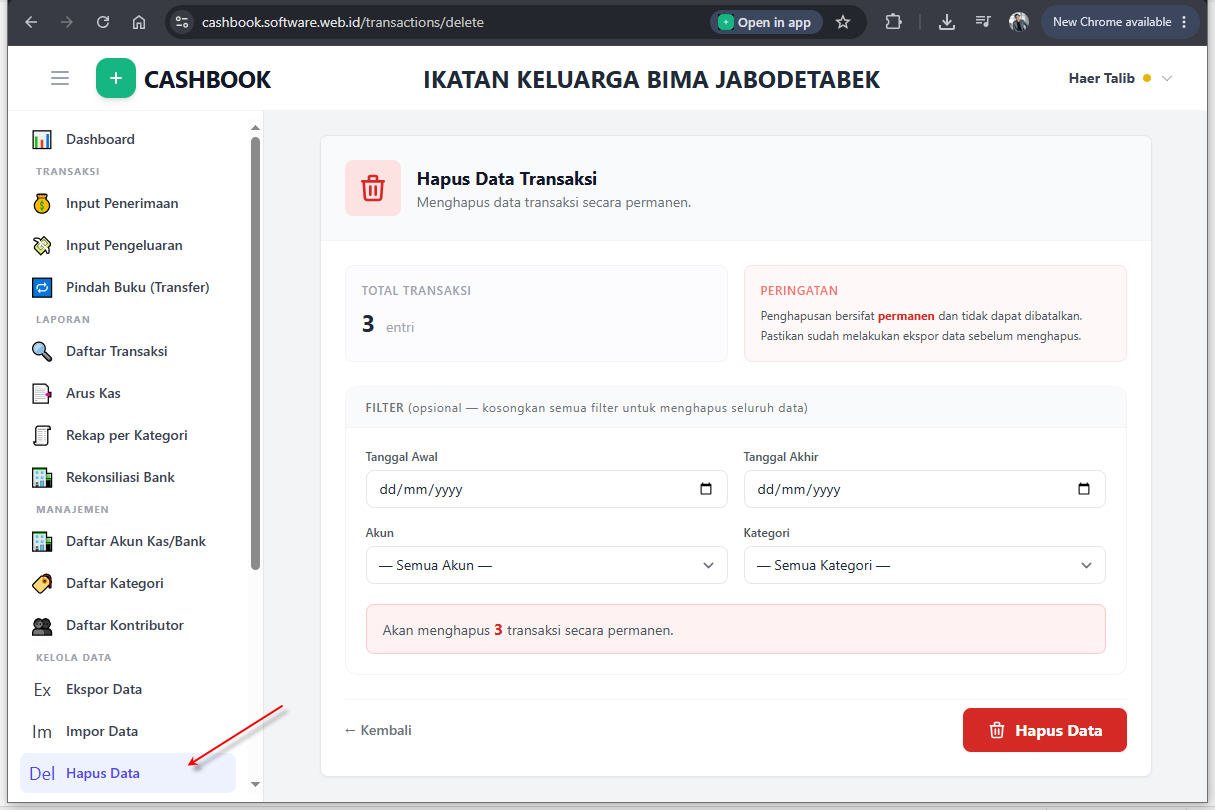Open the Kategori dropdown Semua Kategori
The image size is (1215, 810).
[924, 565]
